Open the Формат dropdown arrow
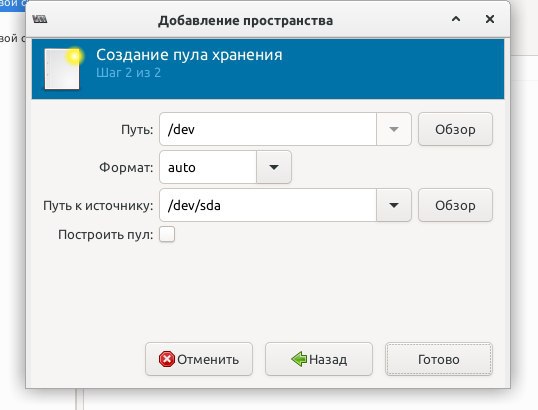Screen dimensions: 538x410 (x=273, y=167)
